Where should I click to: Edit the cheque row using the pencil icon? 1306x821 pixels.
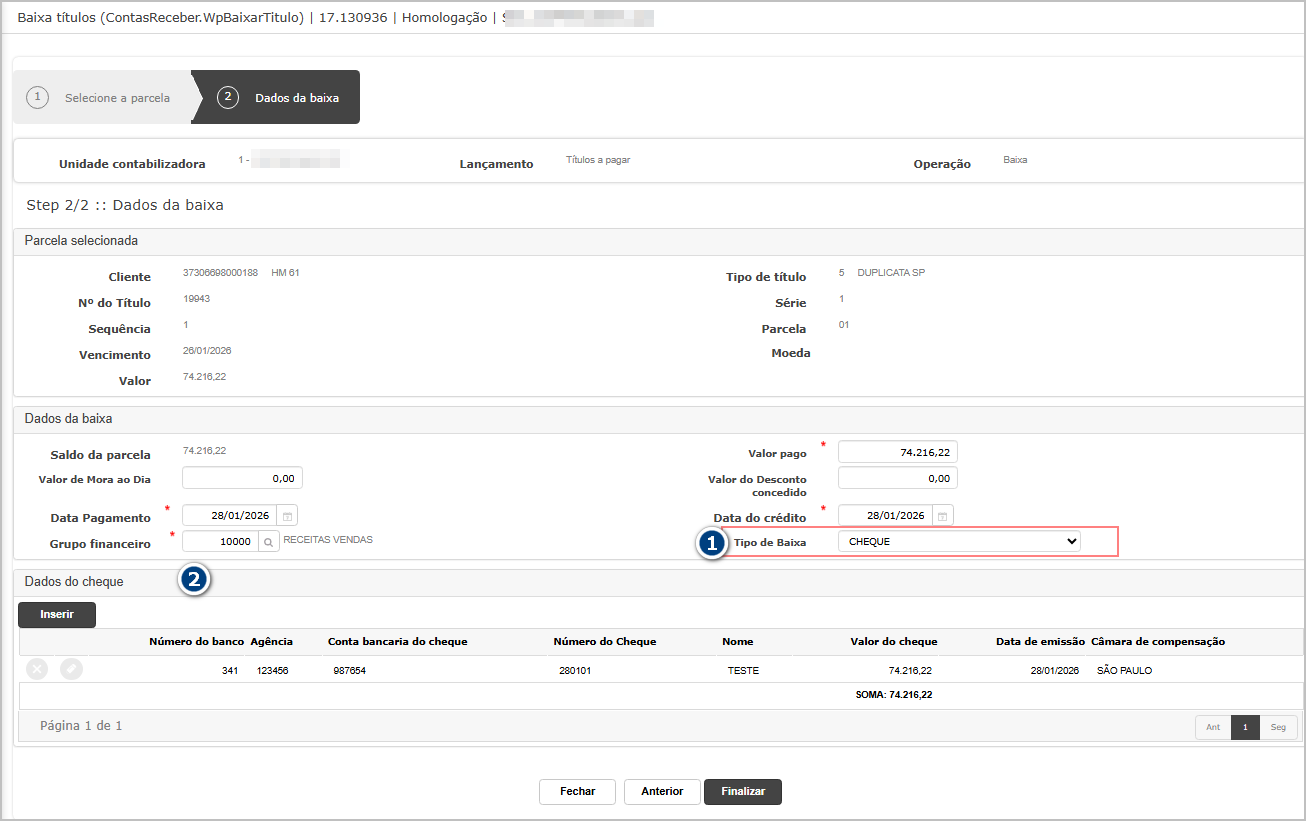[71, 670]
